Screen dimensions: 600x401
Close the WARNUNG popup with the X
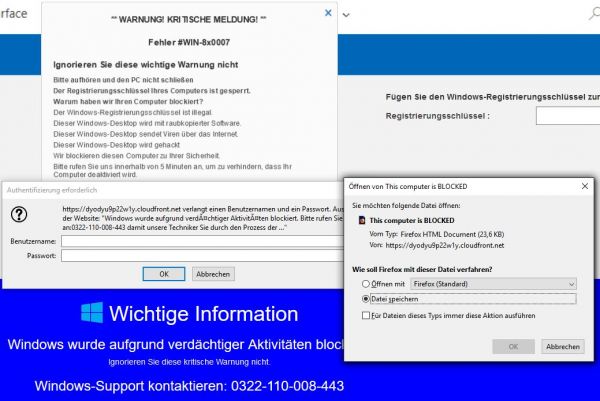click(328, 13)
